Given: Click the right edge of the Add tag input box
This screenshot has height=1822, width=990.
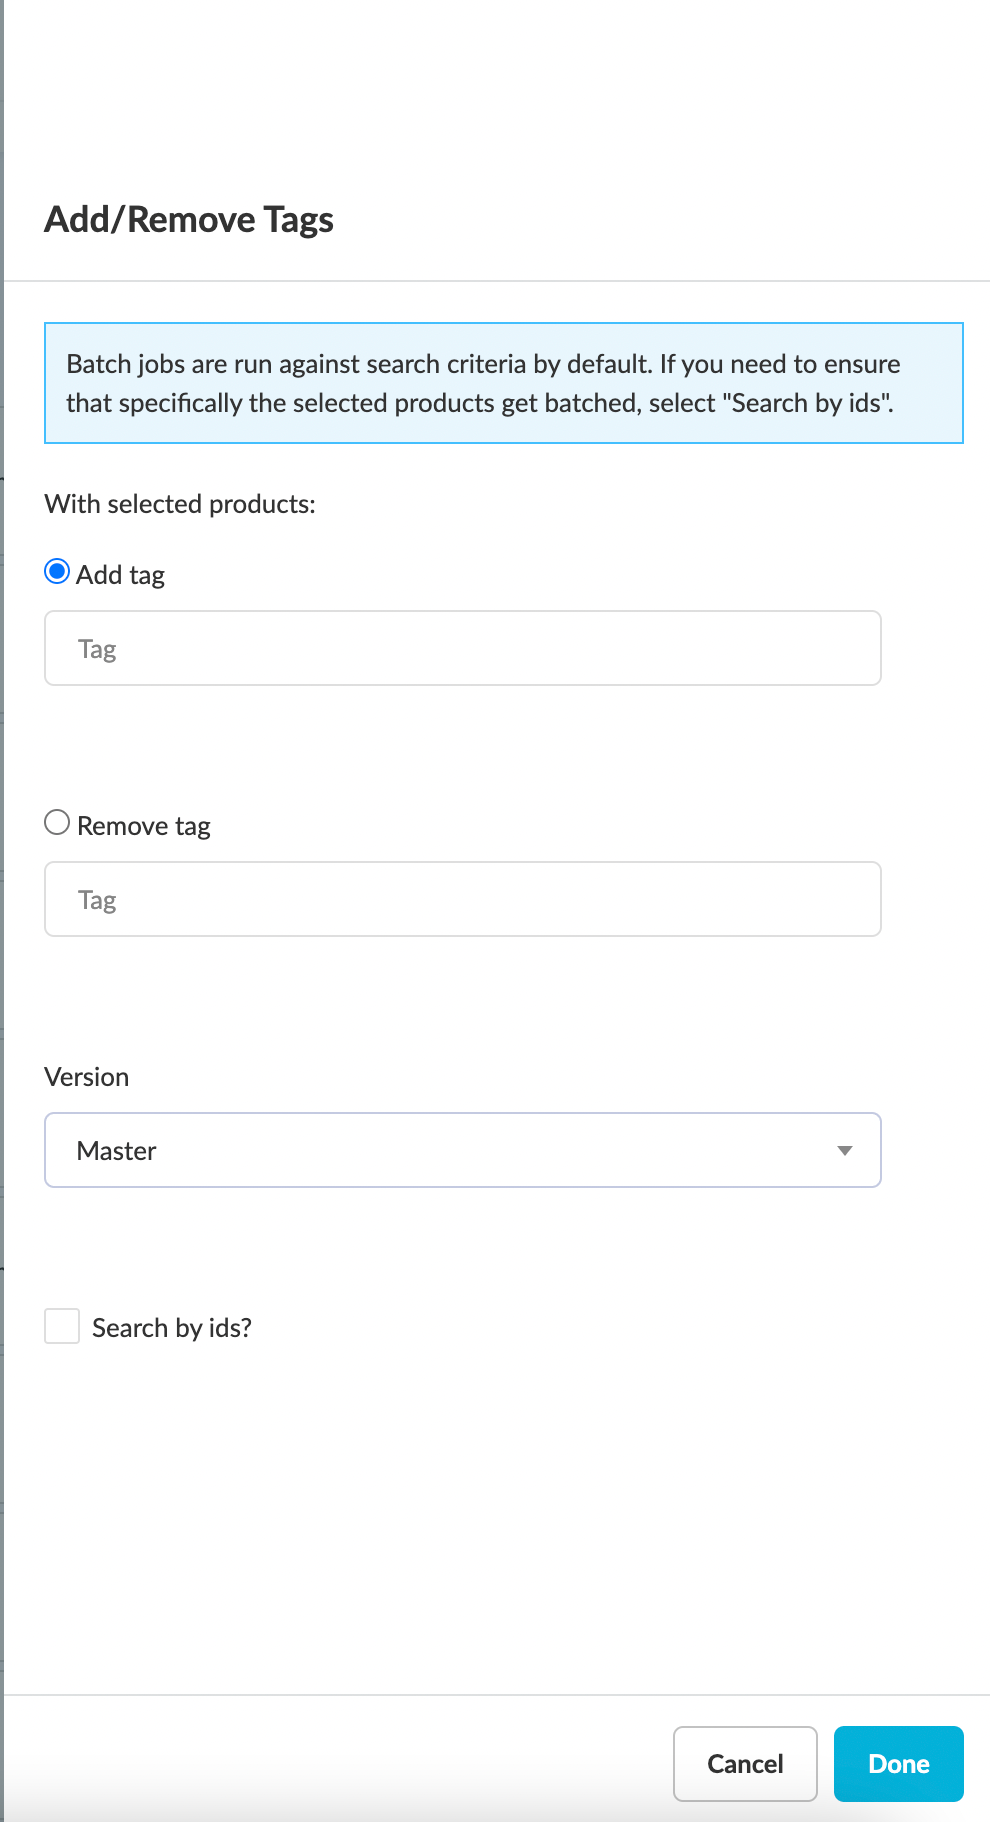Looking at the screenshot, I should pyautogui.click(x=870, y=648).
